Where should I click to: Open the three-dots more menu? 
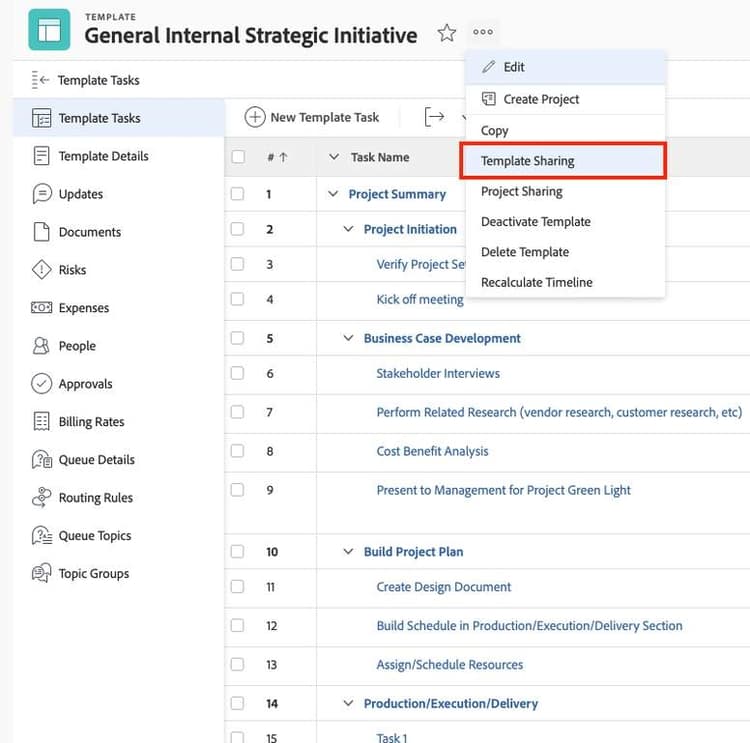coord(483,32)
